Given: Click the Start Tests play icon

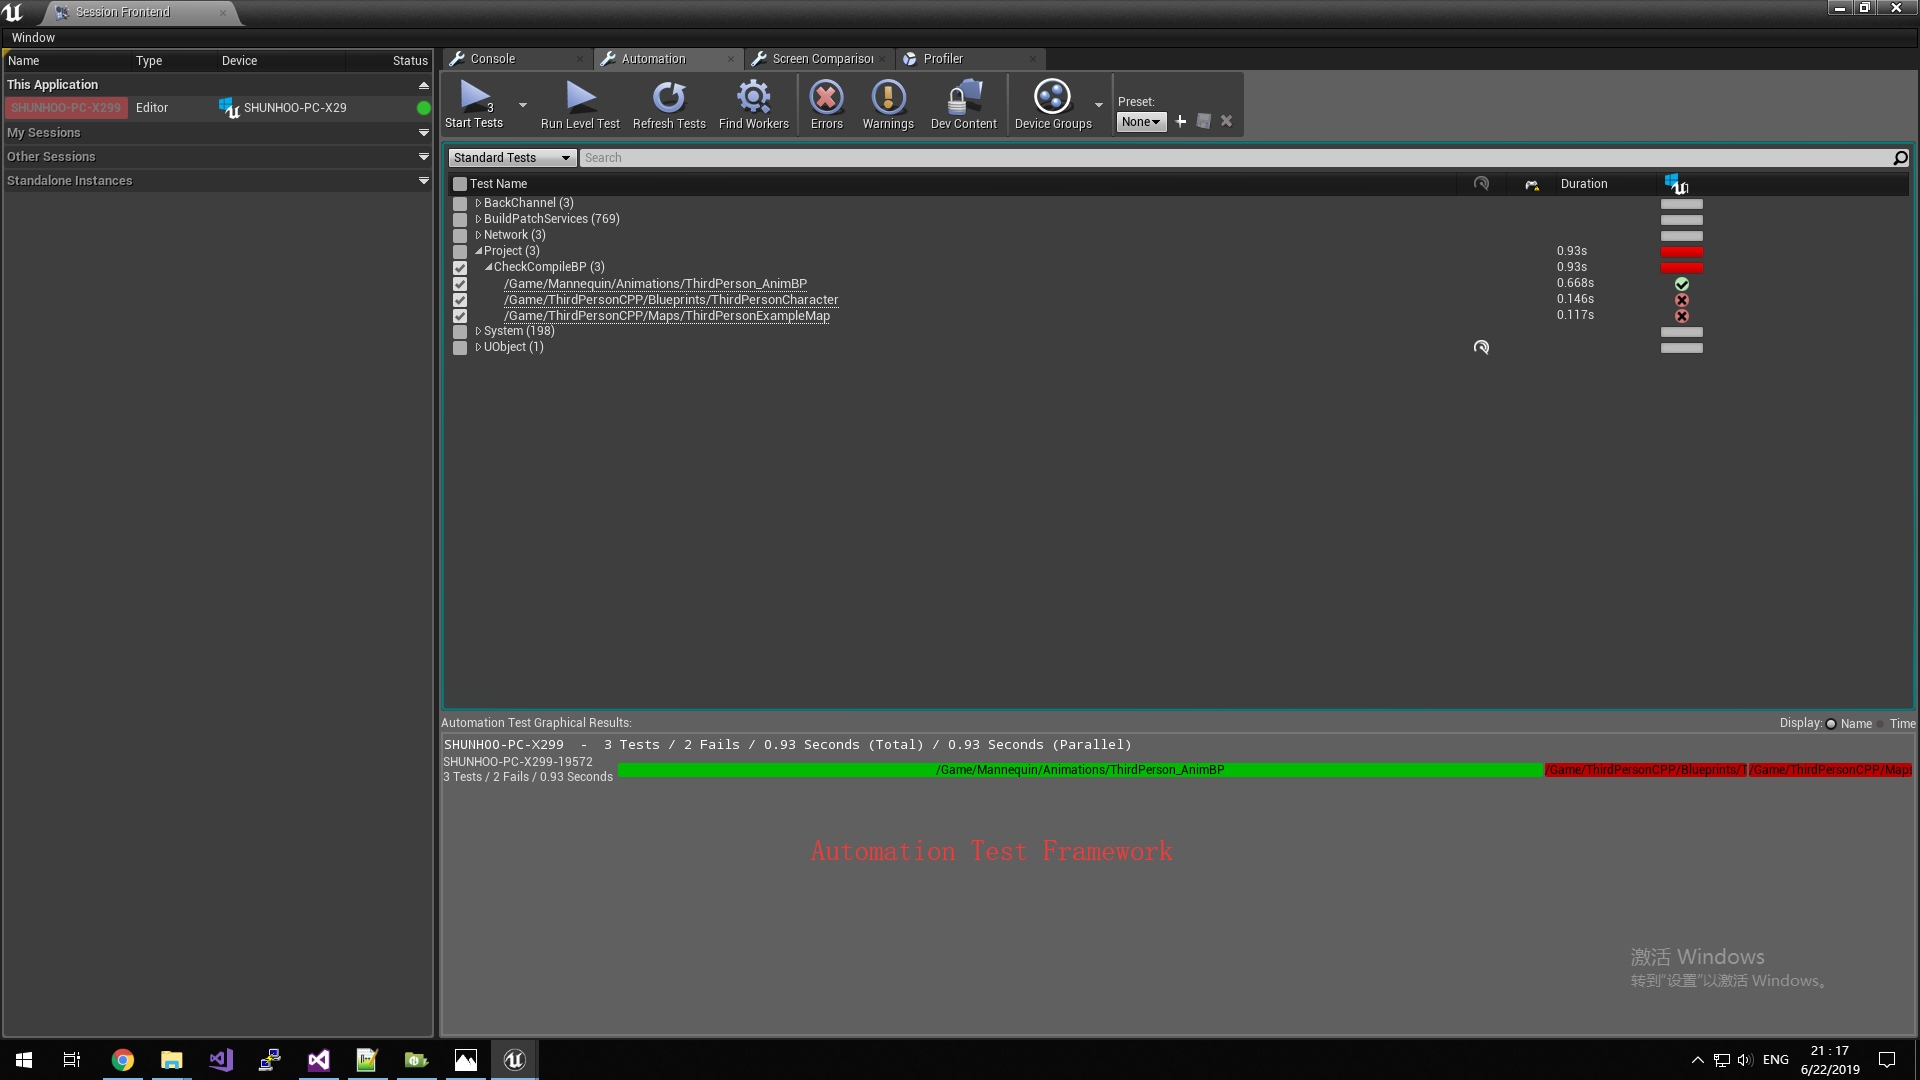Looking at the screenshot, I should (x=474, y=97).
